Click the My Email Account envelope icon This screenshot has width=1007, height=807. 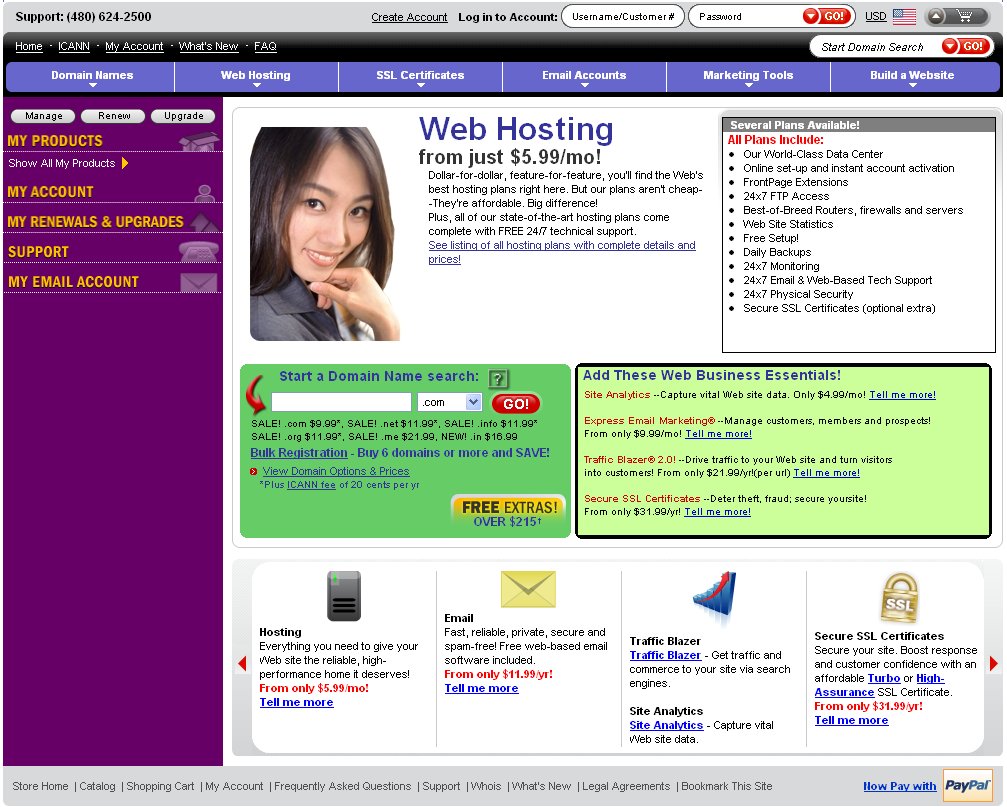click(198, 282)
